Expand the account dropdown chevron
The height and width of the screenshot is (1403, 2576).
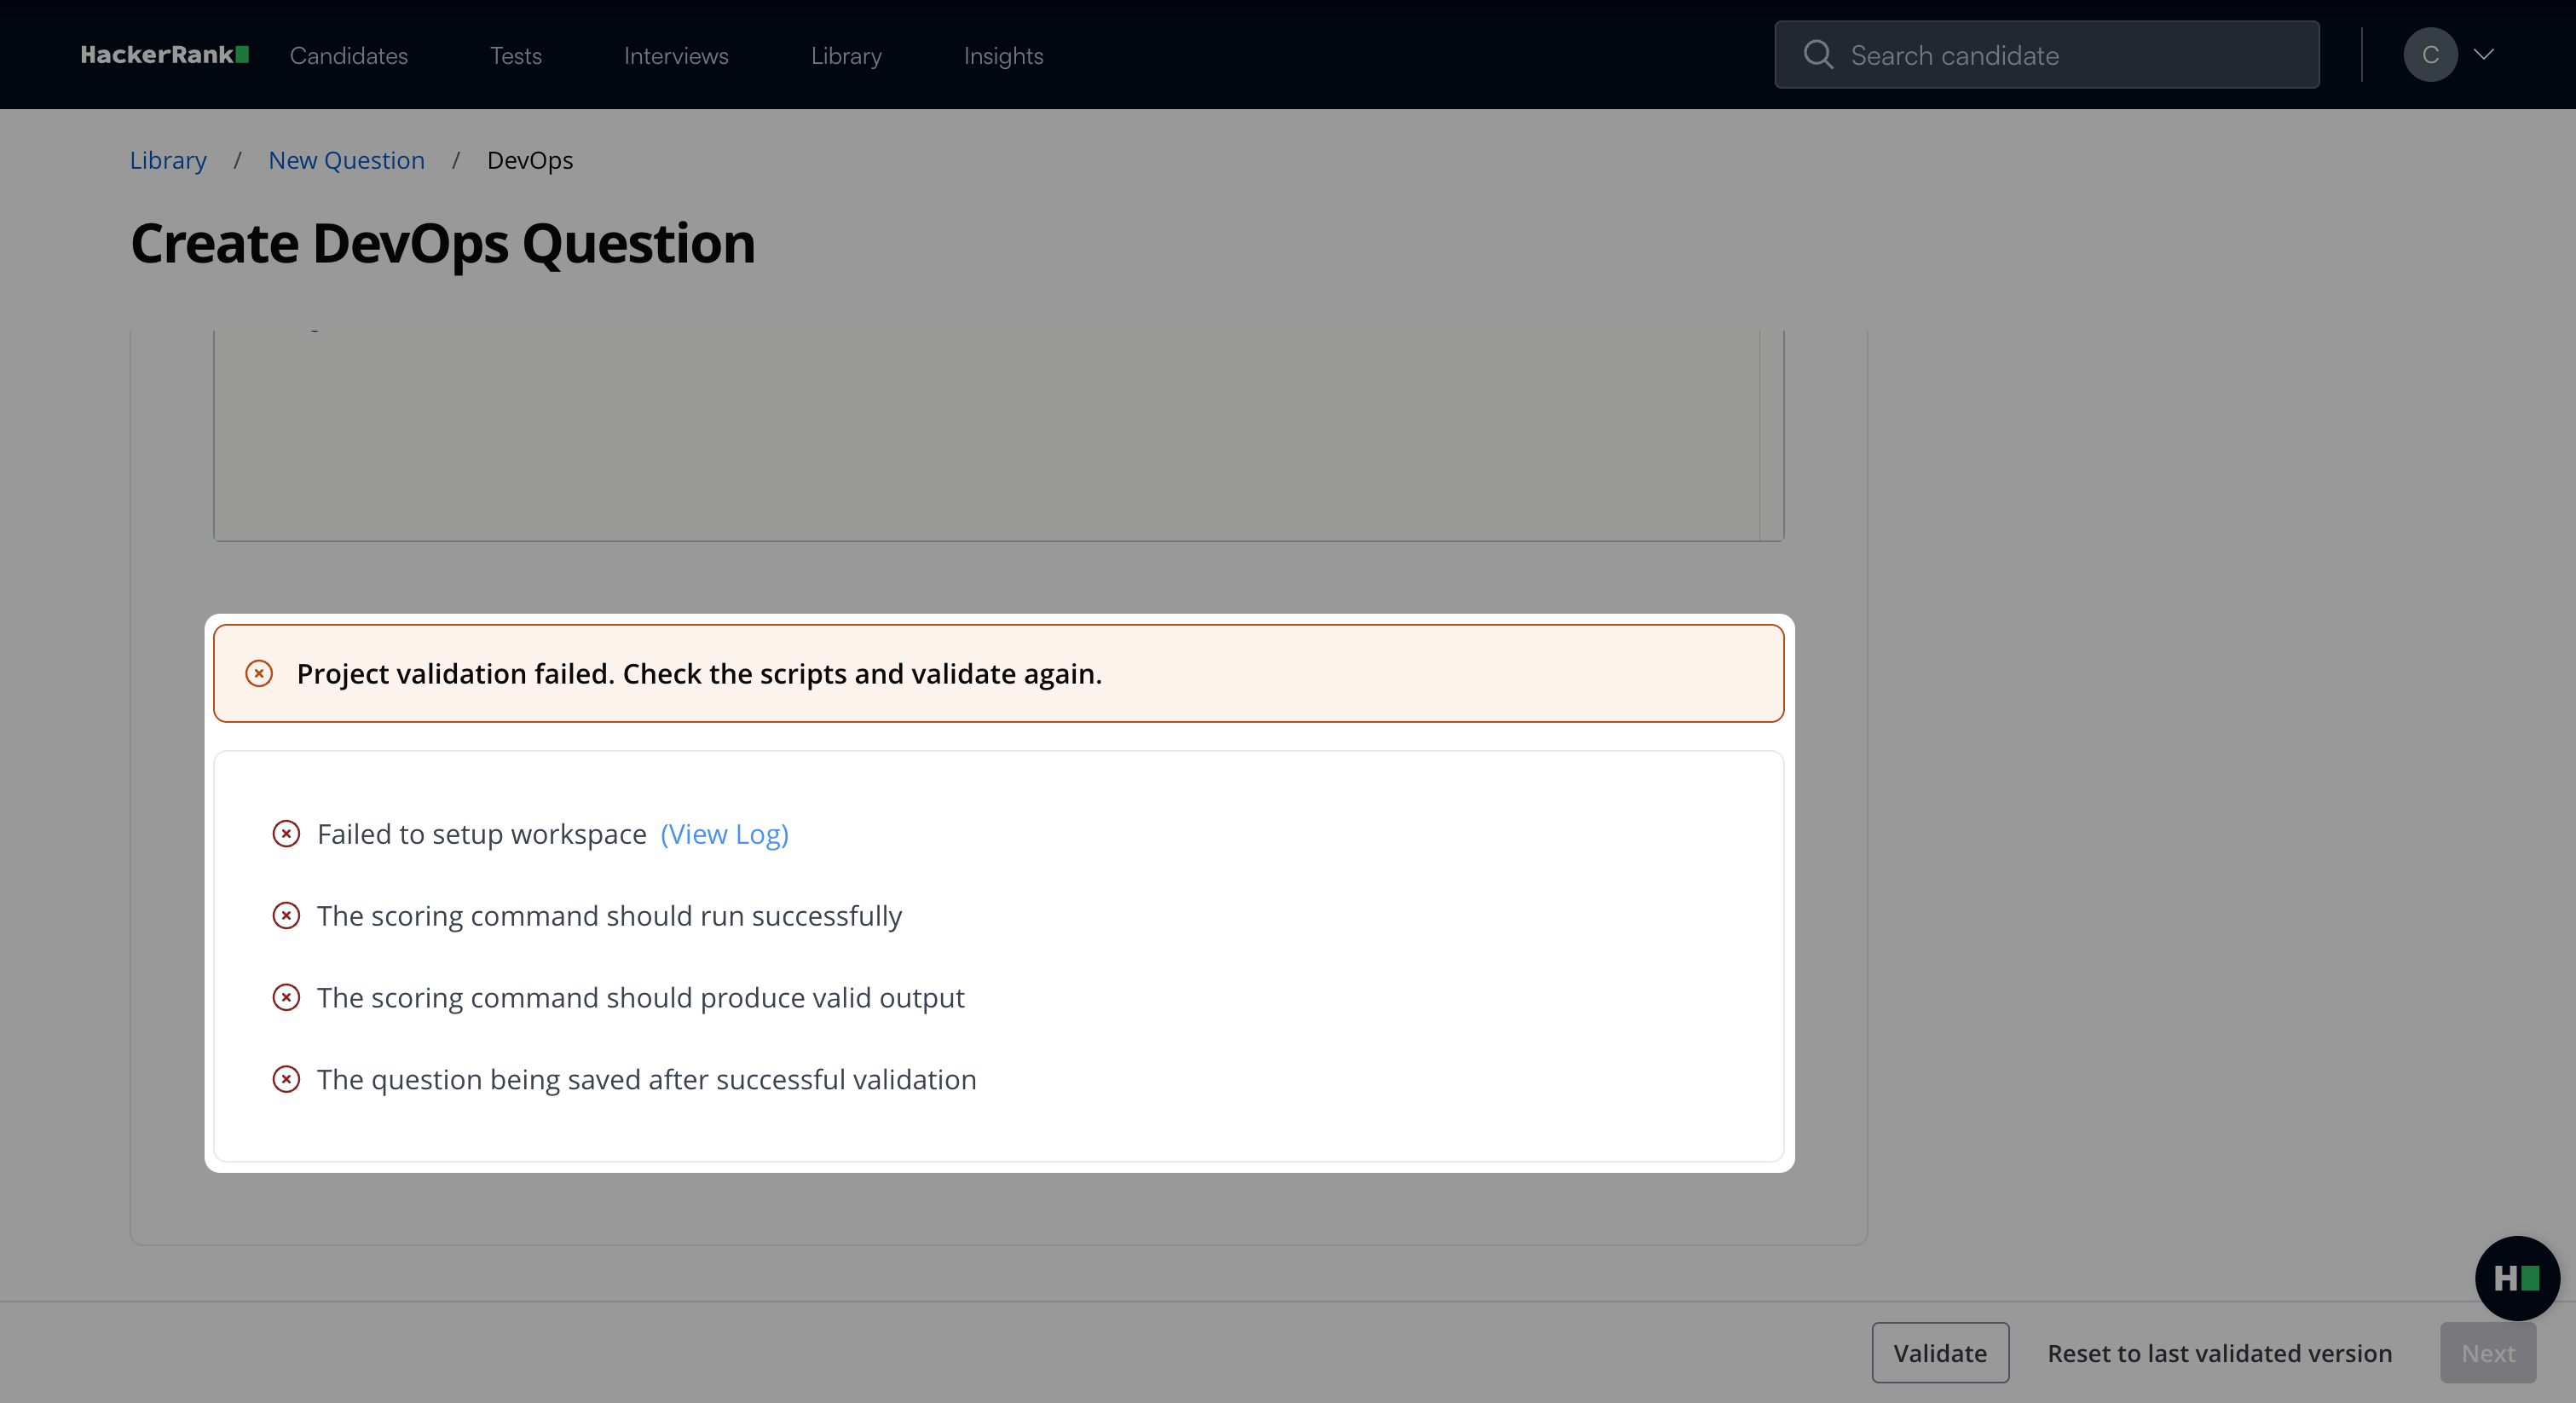[x=2484, y=55]
